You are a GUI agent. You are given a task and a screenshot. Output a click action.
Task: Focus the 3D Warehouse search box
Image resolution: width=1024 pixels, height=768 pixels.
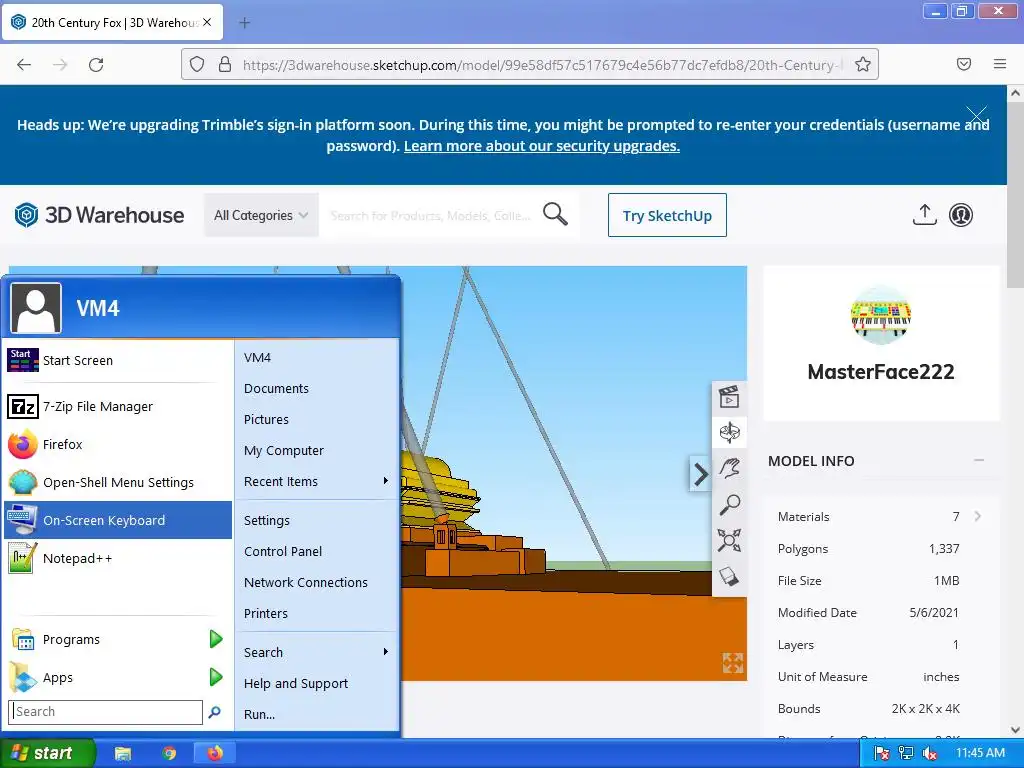[431, 215]
